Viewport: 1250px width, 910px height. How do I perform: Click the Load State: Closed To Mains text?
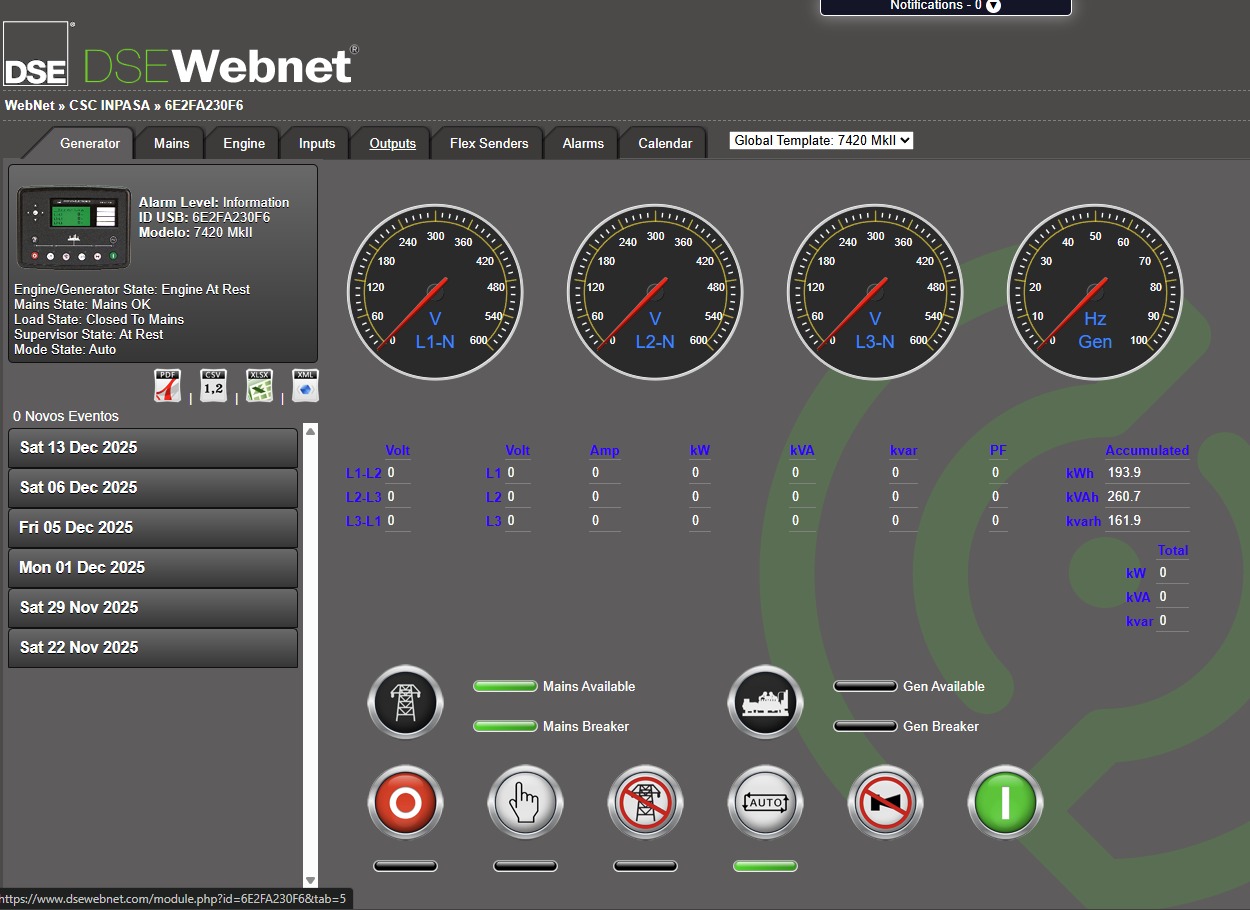[99, 319]
